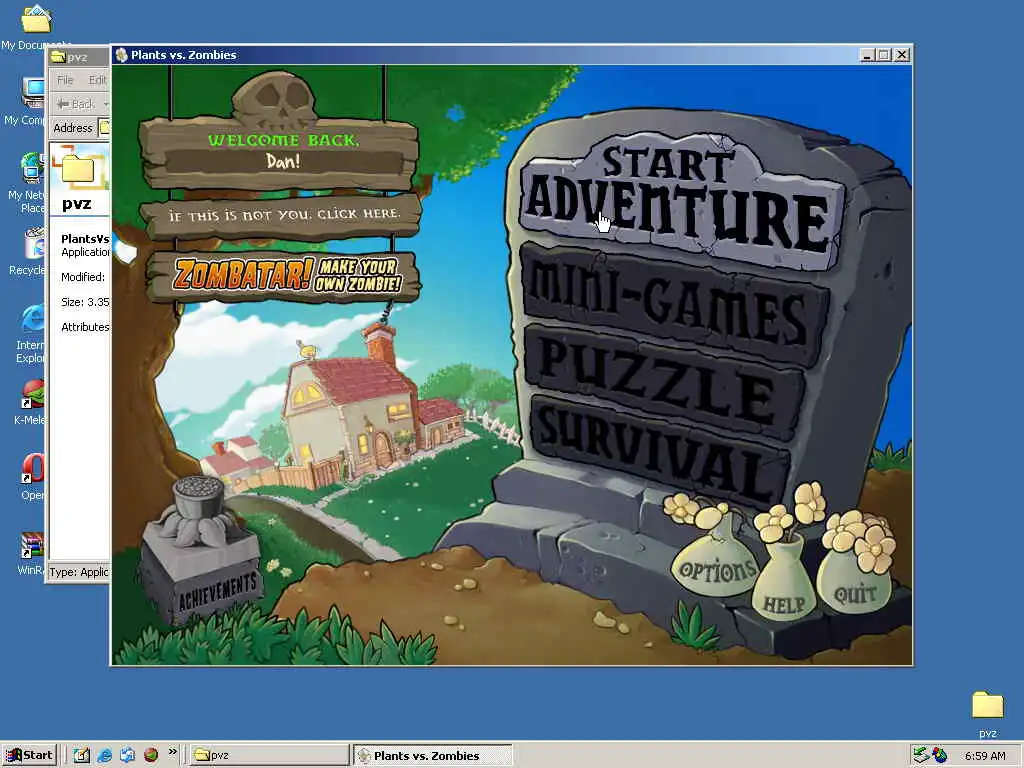This screenshot has width=1024, height=768.
Task: Open Survival mode
Action: [x=660, y=450]
